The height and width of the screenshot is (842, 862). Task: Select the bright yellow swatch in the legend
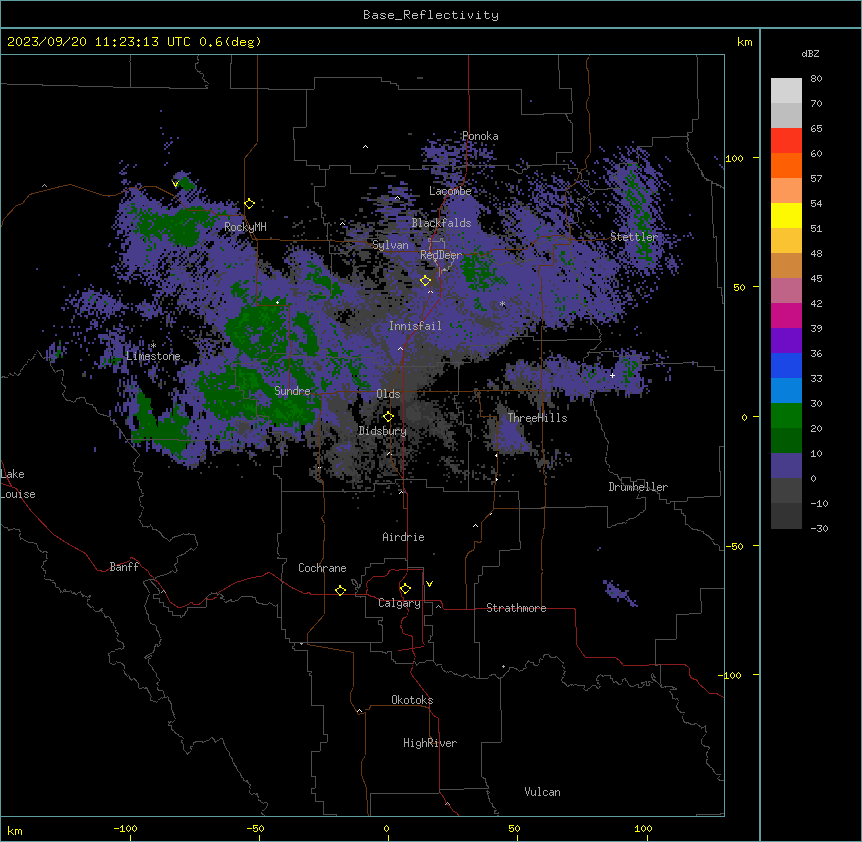pos(786,215)
